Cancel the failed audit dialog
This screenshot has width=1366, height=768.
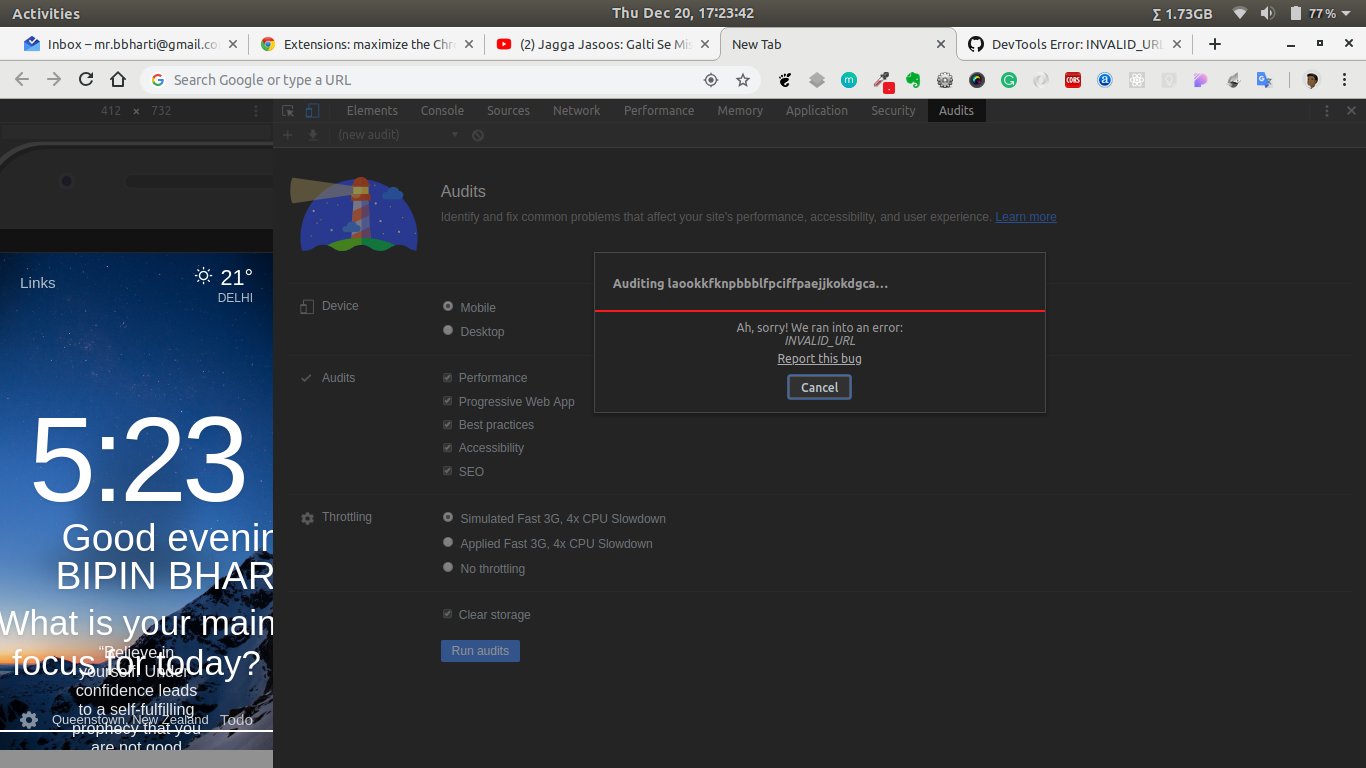[818, 387]
